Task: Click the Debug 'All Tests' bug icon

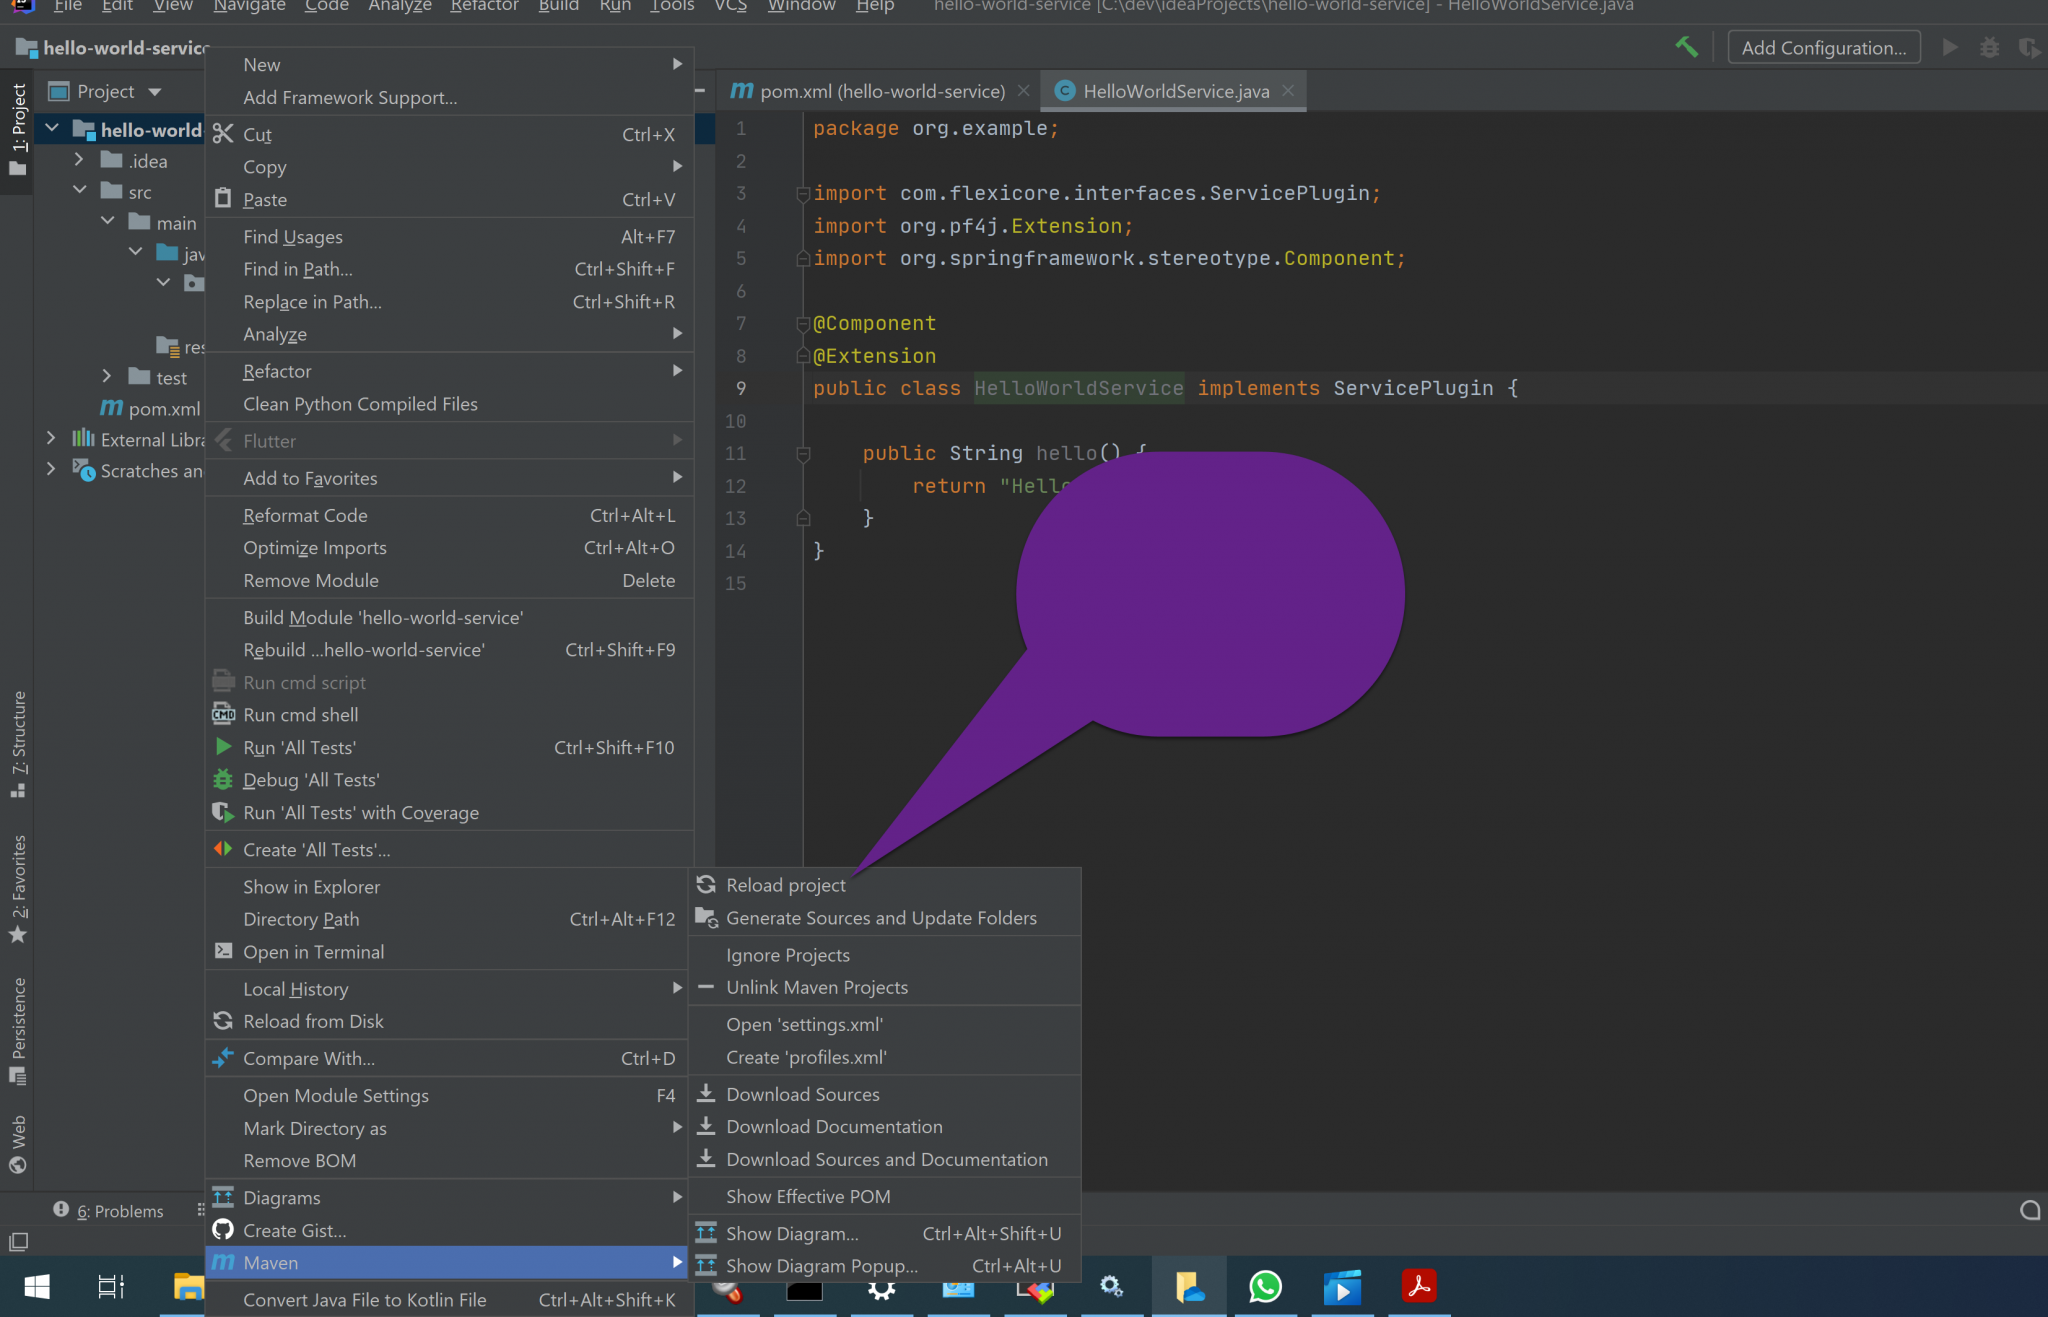Action: point(223,780)
